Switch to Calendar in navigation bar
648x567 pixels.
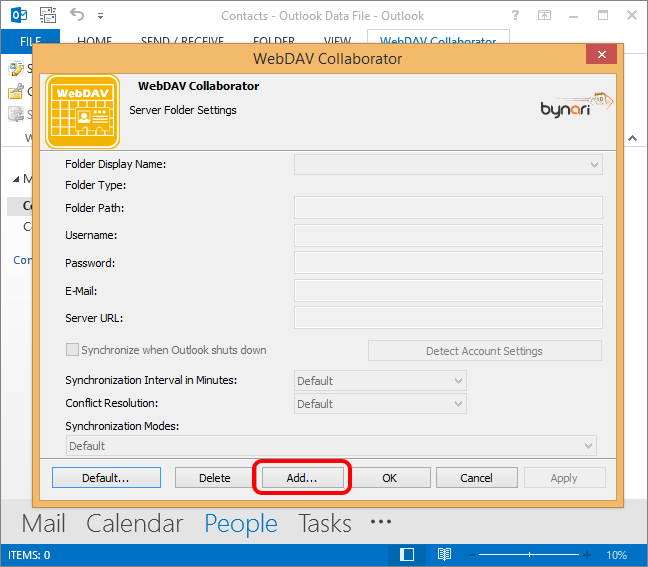(134, 523)
